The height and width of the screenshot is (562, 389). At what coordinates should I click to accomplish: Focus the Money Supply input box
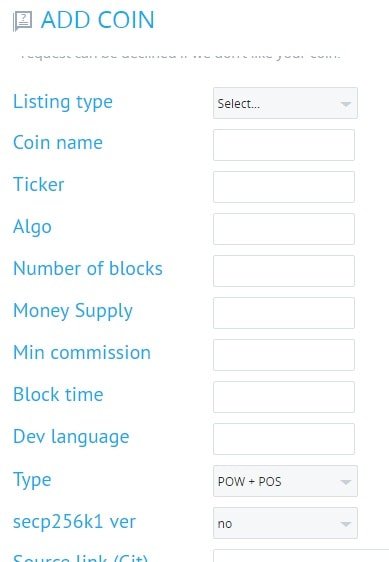[284, 313]
